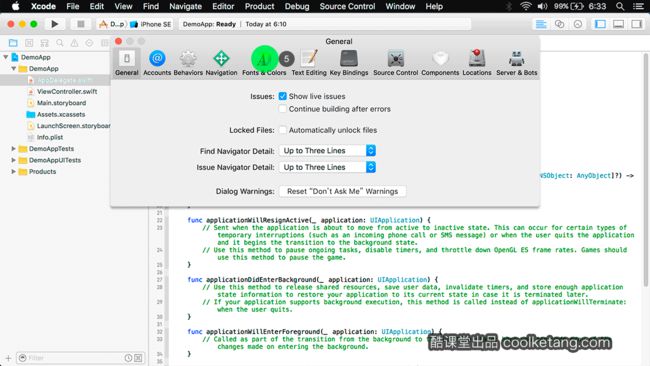Open the Text Editing preferences pane
This screenshot has height=366, width=650.
[x=309, y=63]
